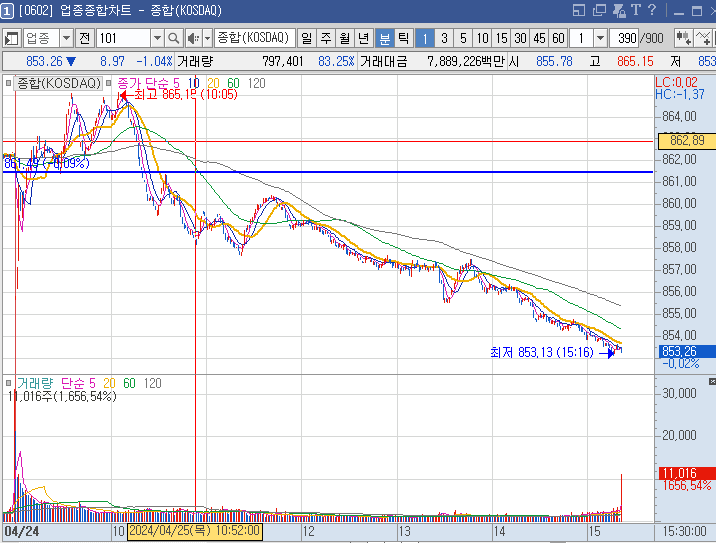Image resolution: width=716 pixels, height=543 pixels.
Task: Click the 전 button next to 업종
Action: point(83,38)
